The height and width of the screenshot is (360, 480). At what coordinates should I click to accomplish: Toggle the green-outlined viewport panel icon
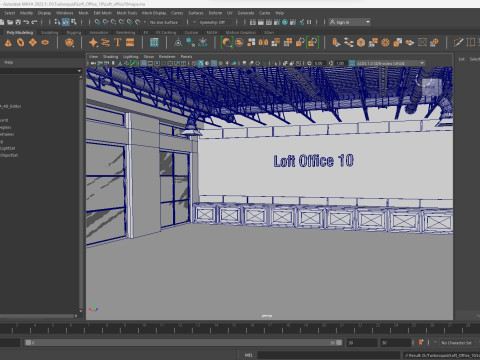(x=133, y=63)
